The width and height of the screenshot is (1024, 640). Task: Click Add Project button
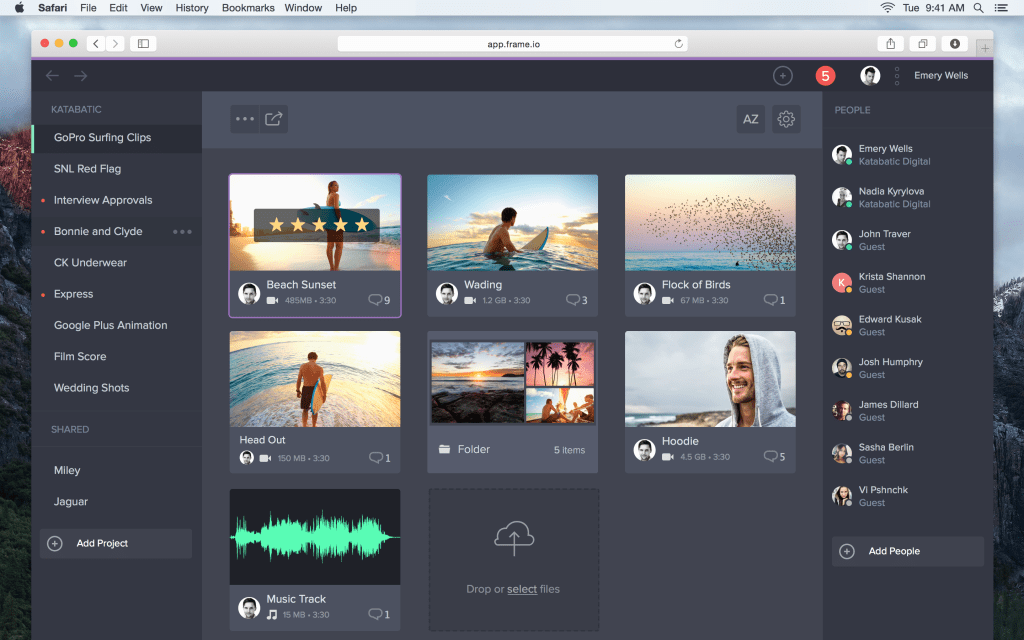tap(116, 543)
